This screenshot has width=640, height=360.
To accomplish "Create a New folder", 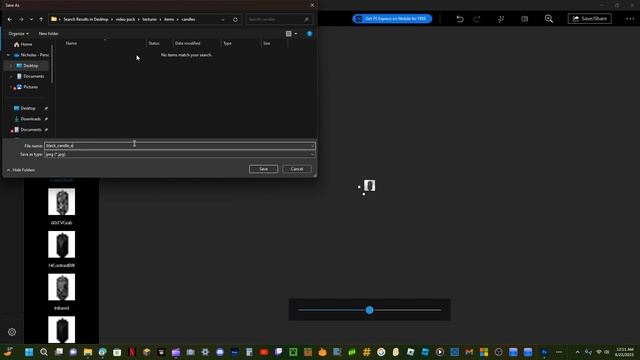I will [x=48, y=33].
